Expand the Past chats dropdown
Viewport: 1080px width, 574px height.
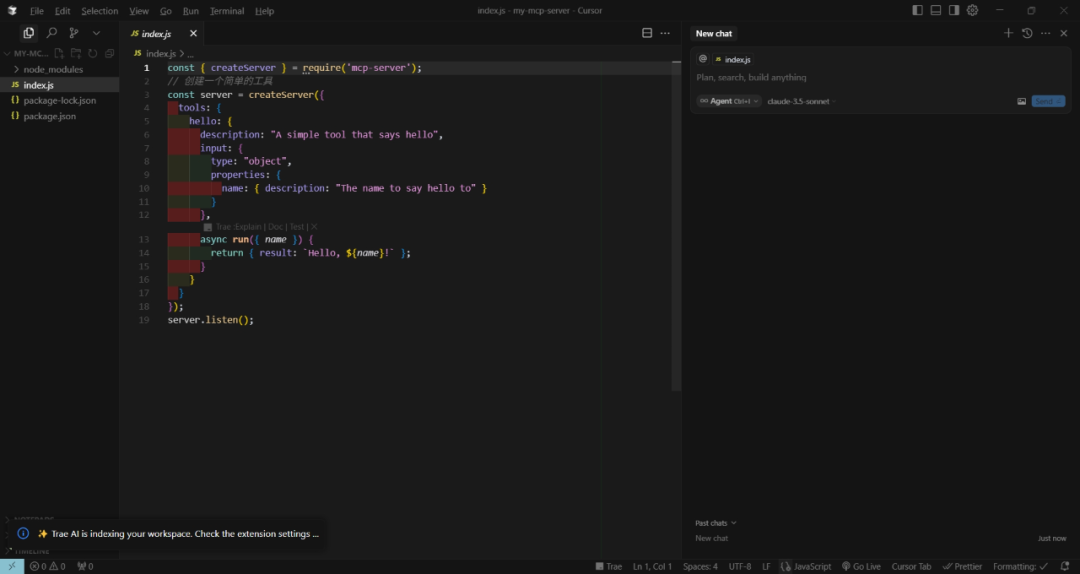(x=716, y=523)
